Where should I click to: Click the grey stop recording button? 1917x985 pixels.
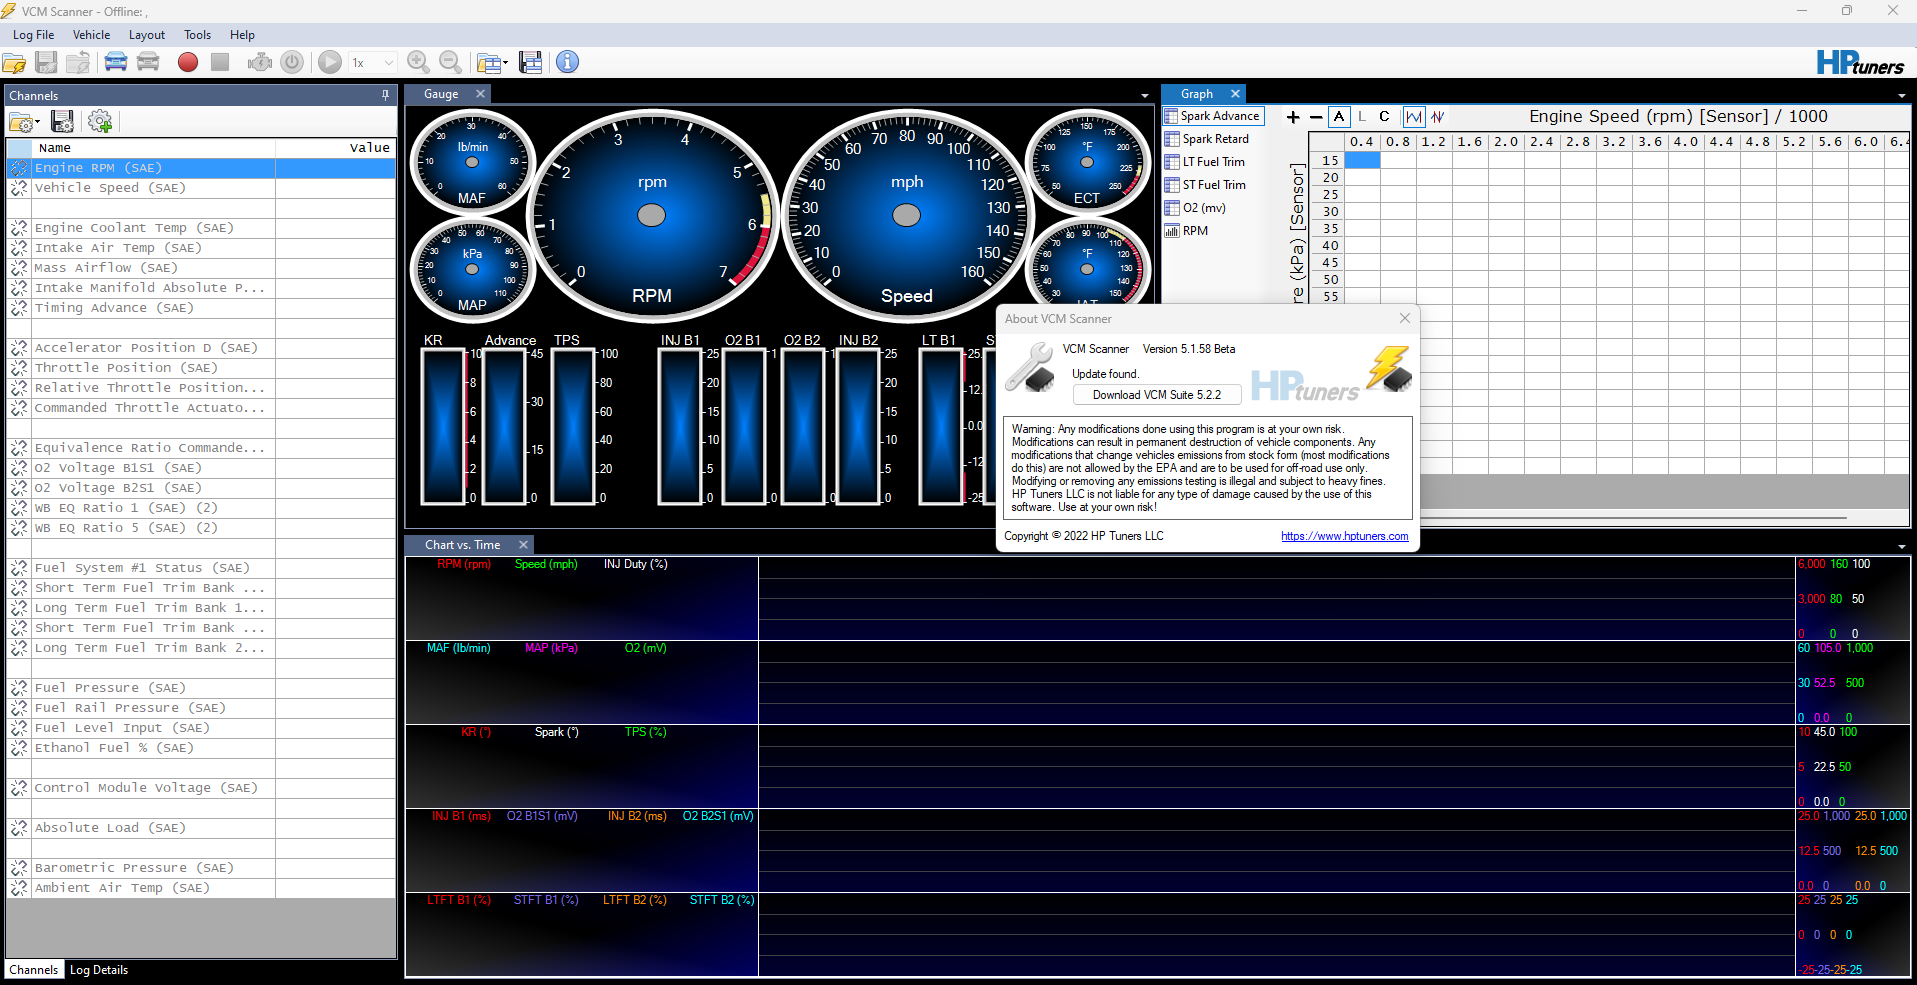[220, 62]
